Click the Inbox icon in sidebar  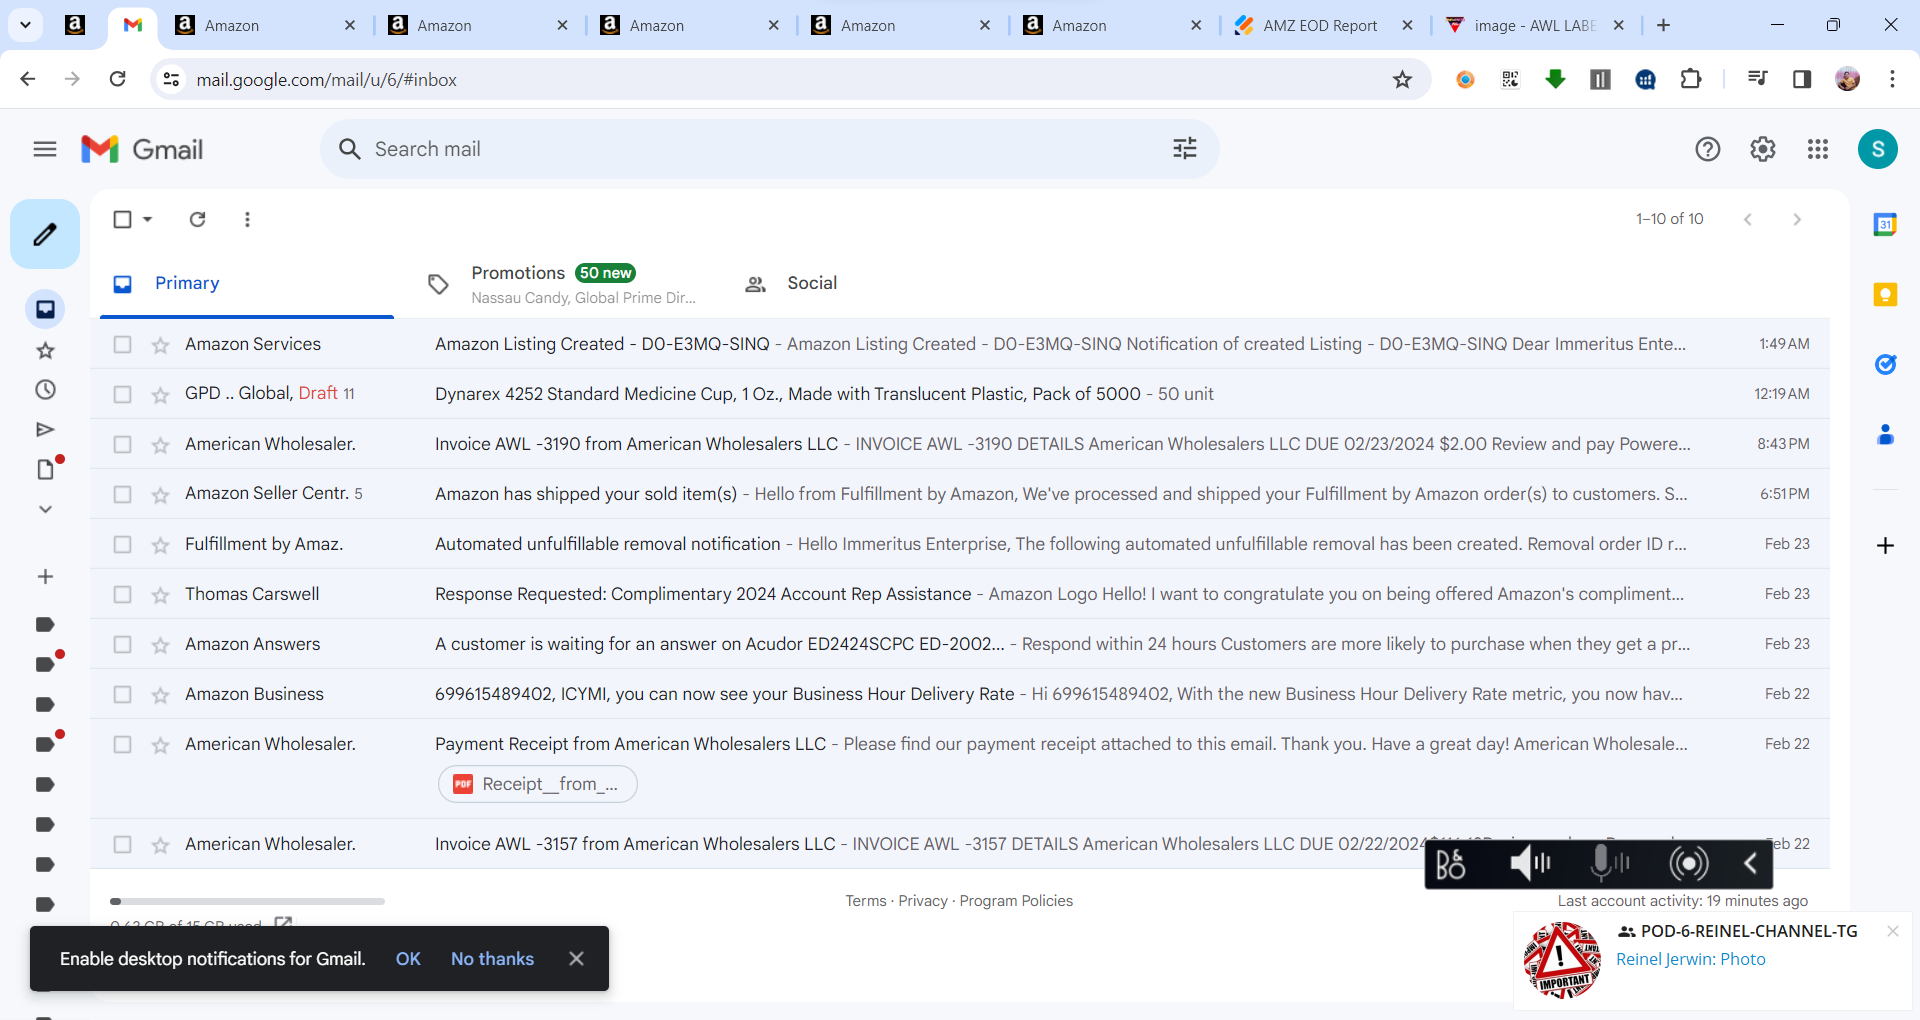tap(45, 309)
